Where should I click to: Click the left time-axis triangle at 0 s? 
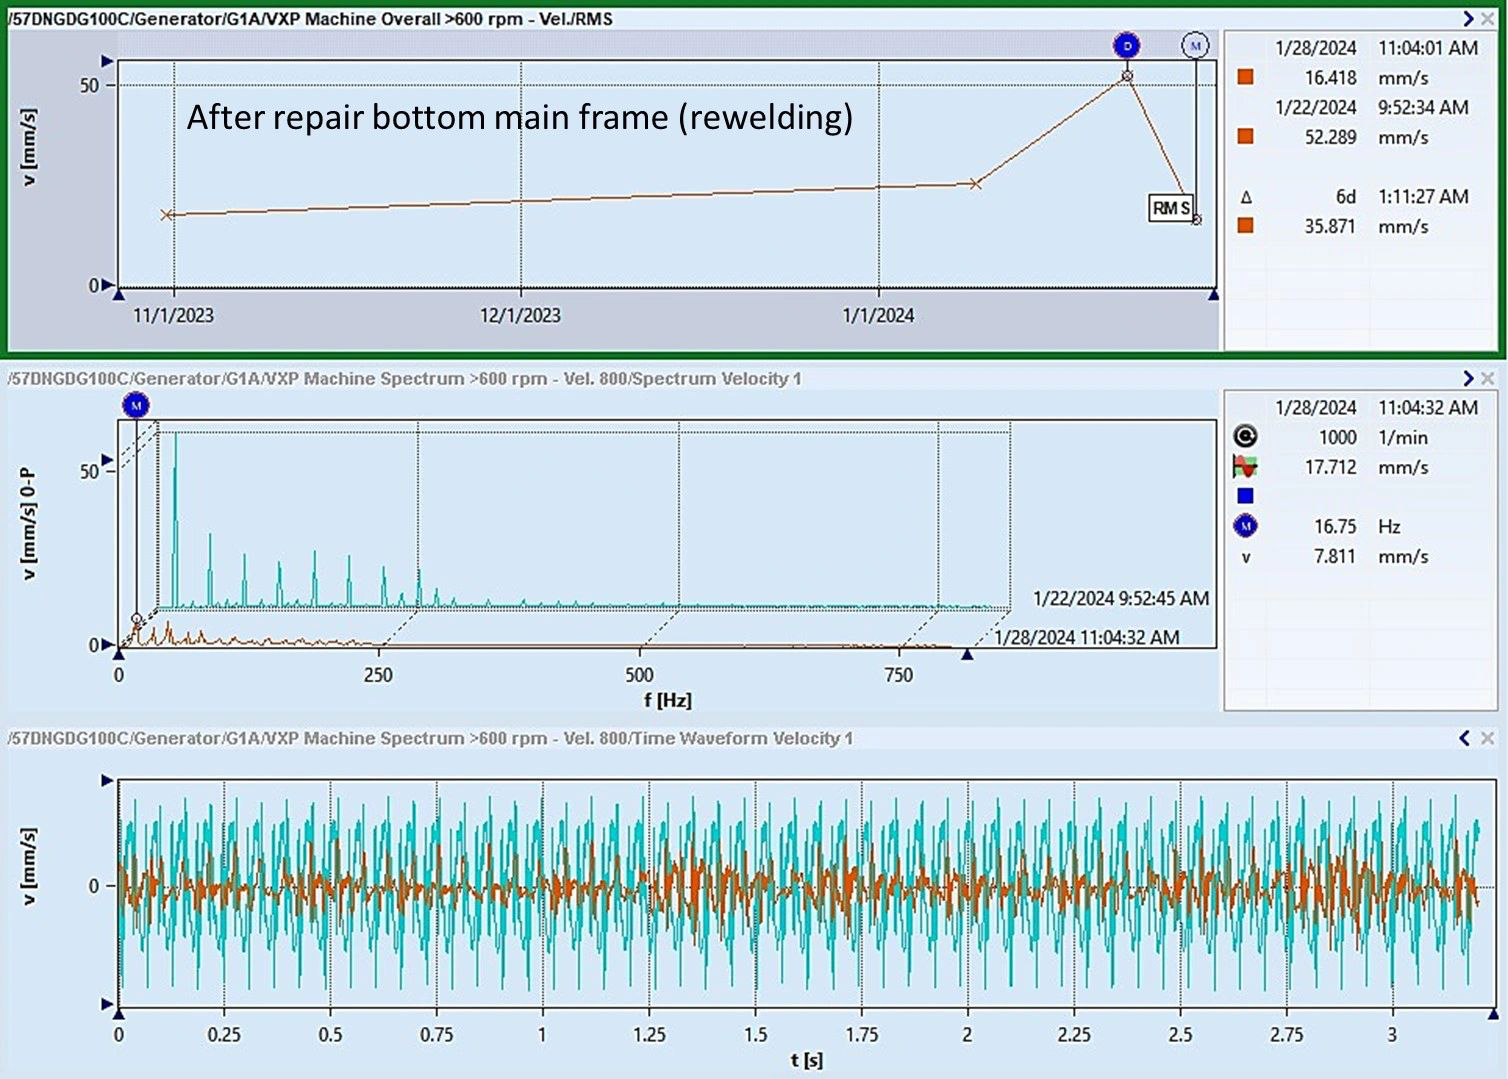119,1014
